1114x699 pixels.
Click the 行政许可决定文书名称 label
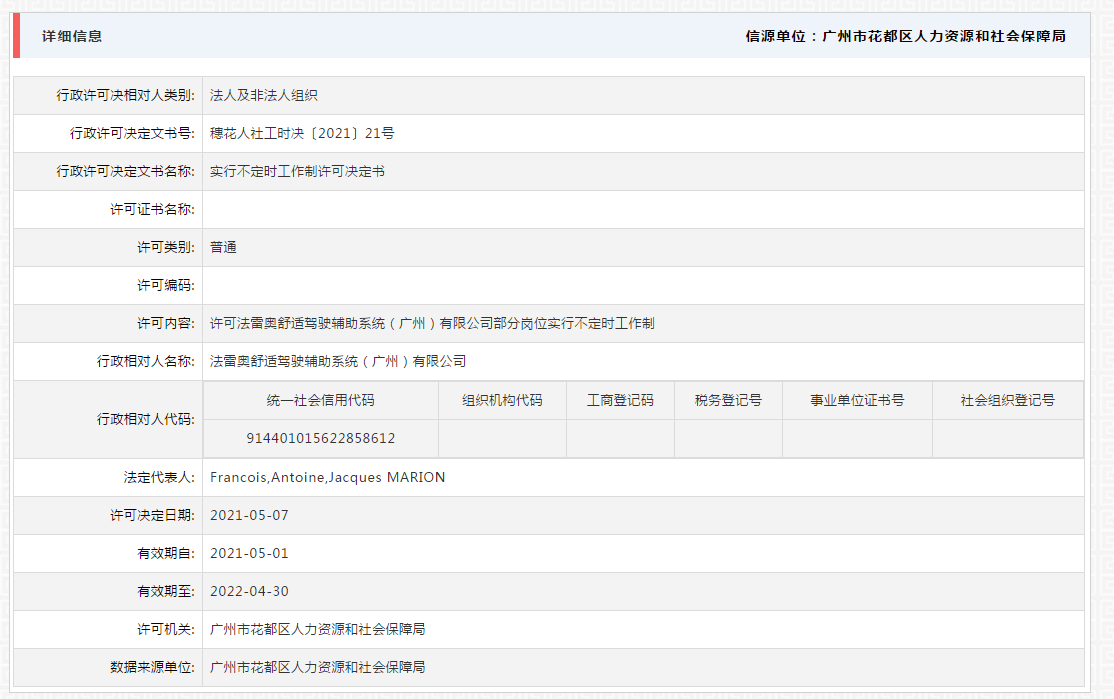tap(125, 171)
